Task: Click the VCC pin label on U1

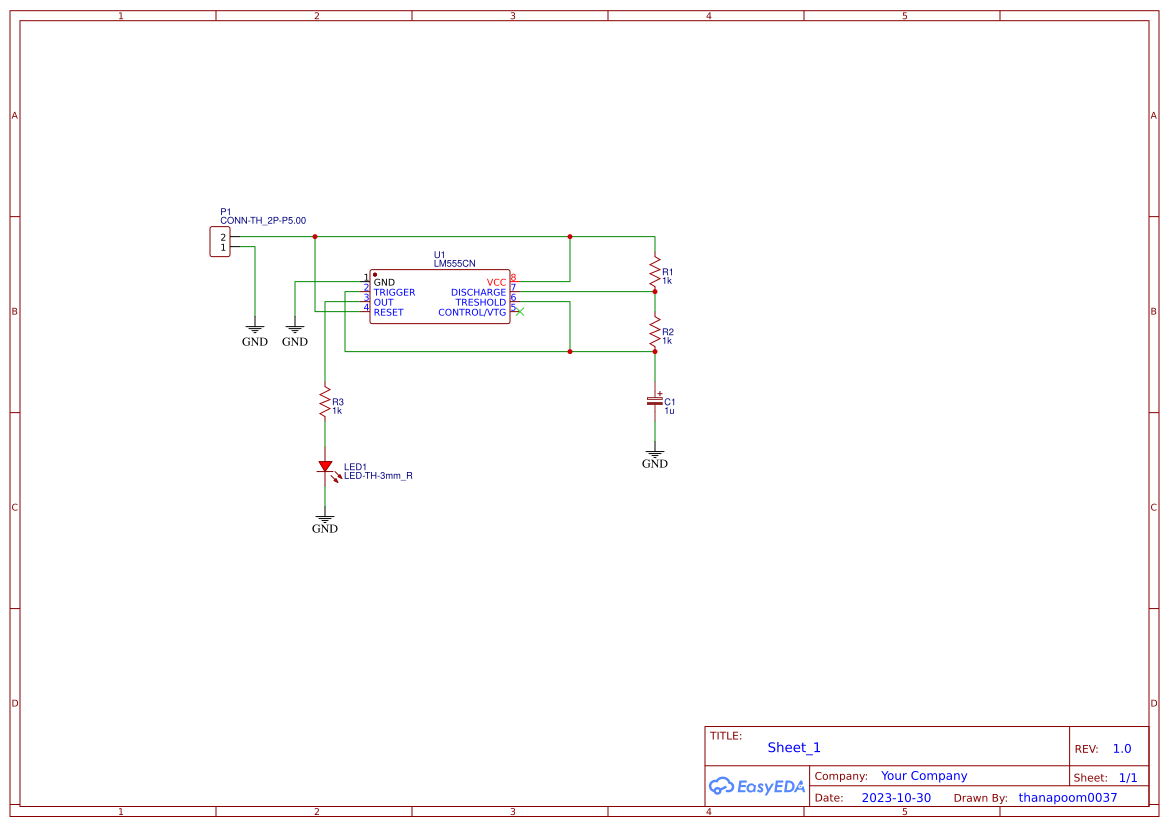Action: (496, 282)
